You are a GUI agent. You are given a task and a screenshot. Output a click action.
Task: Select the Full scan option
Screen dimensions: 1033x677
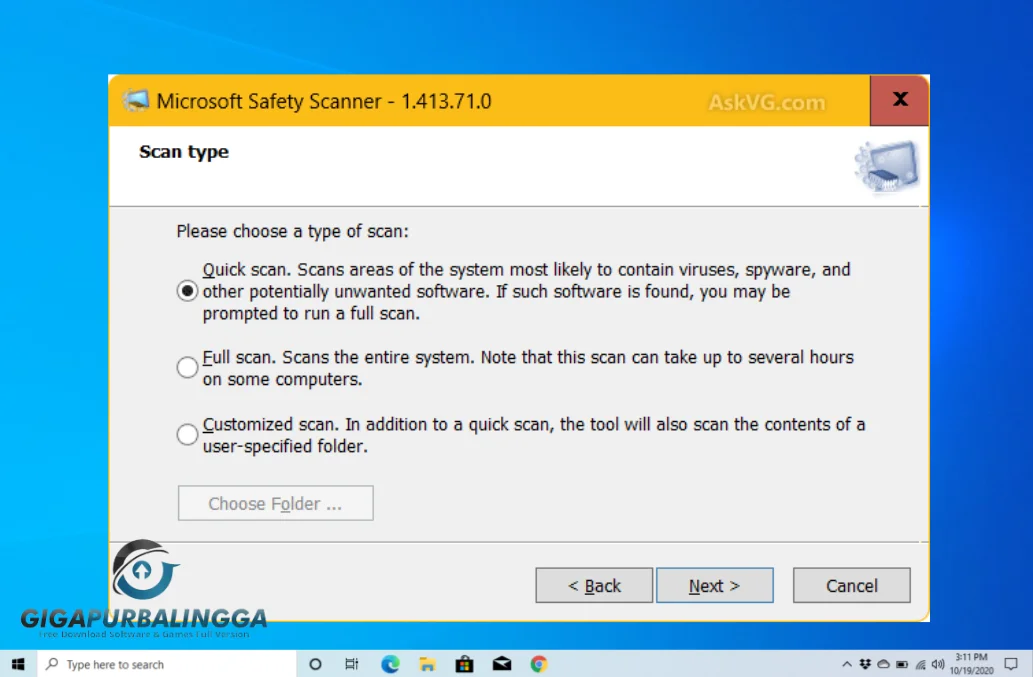click(x=186, y=368)
